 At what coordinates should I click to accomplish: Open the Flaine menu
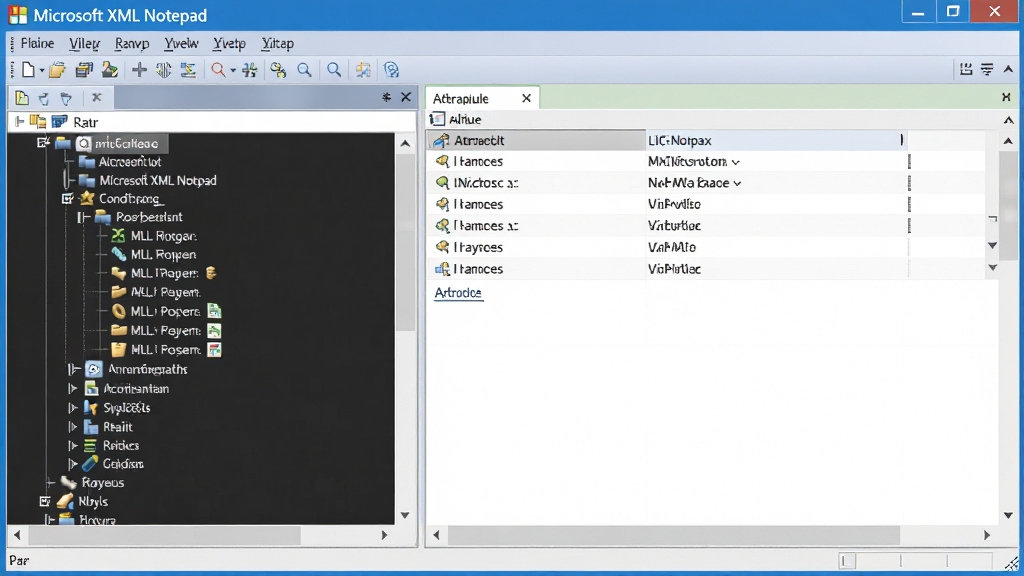tap(37, 43)
